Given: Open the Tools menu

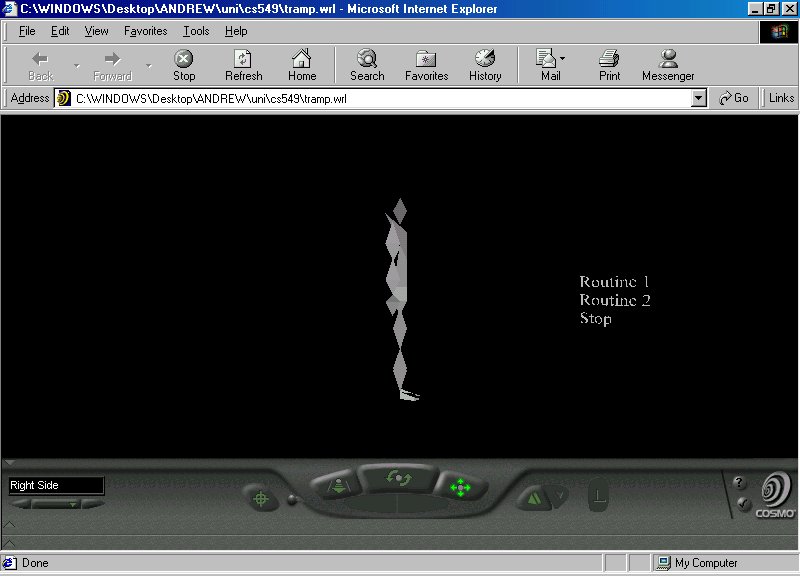Looking at the screenshot, I should [196, 31].
